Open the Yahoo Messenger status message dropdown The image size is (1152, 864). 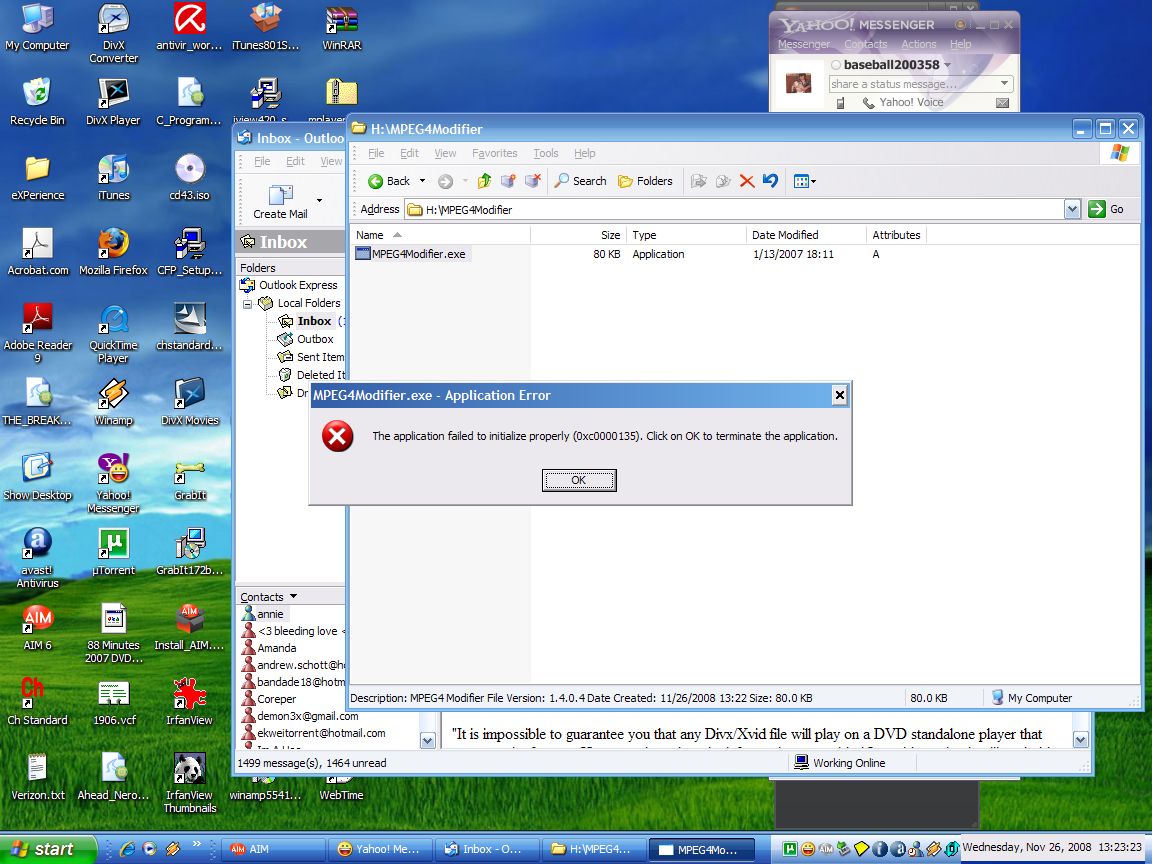point(1004,84)
